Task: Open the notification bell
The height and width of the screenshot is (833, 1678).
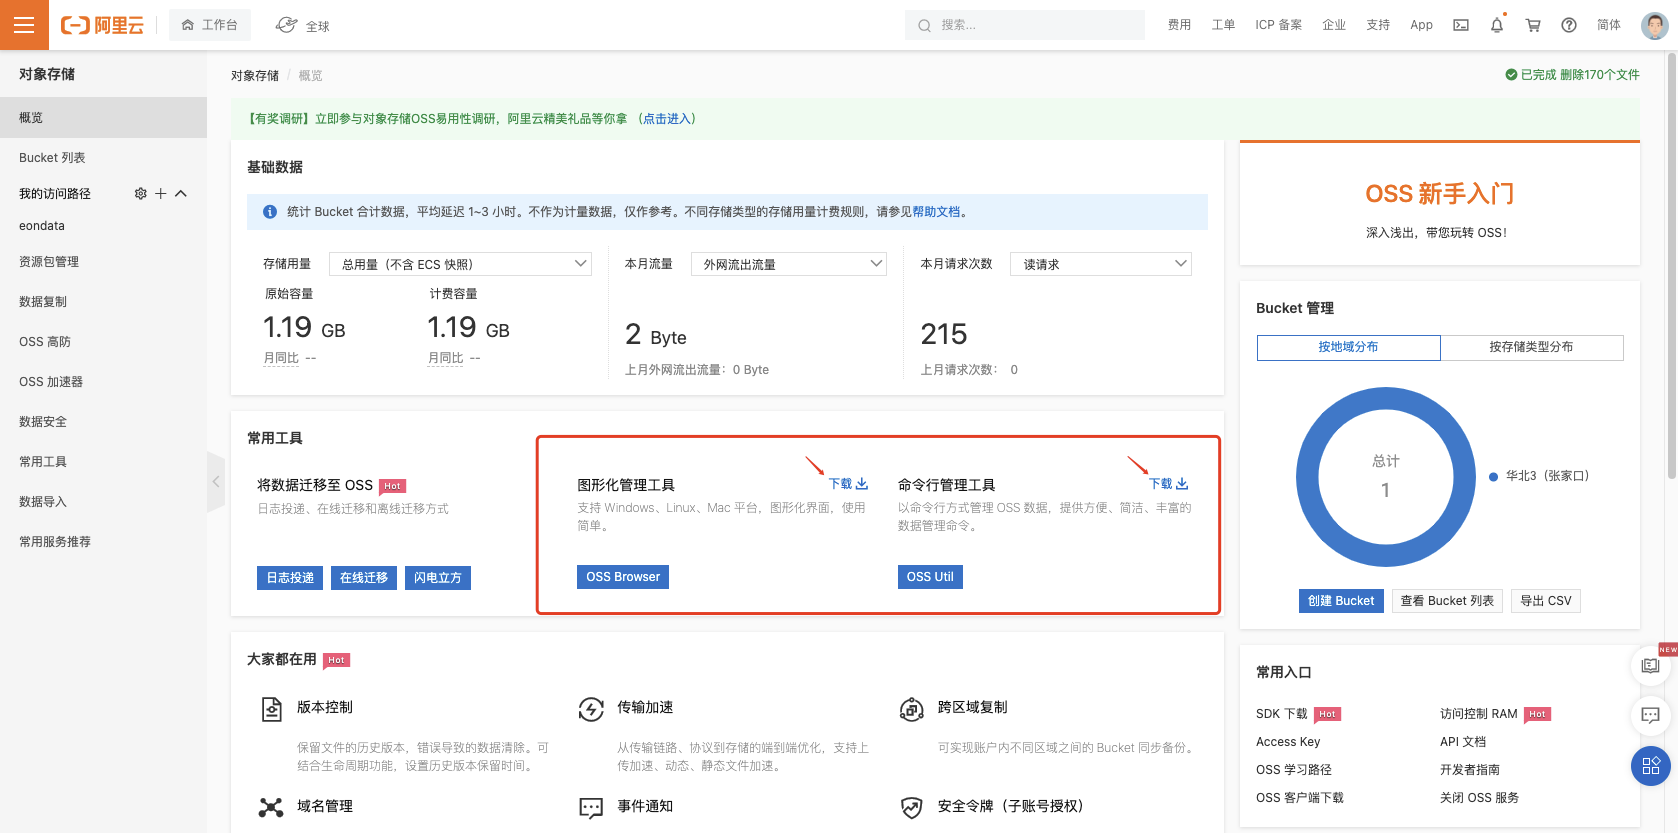Action: [x=1497, y=25]
